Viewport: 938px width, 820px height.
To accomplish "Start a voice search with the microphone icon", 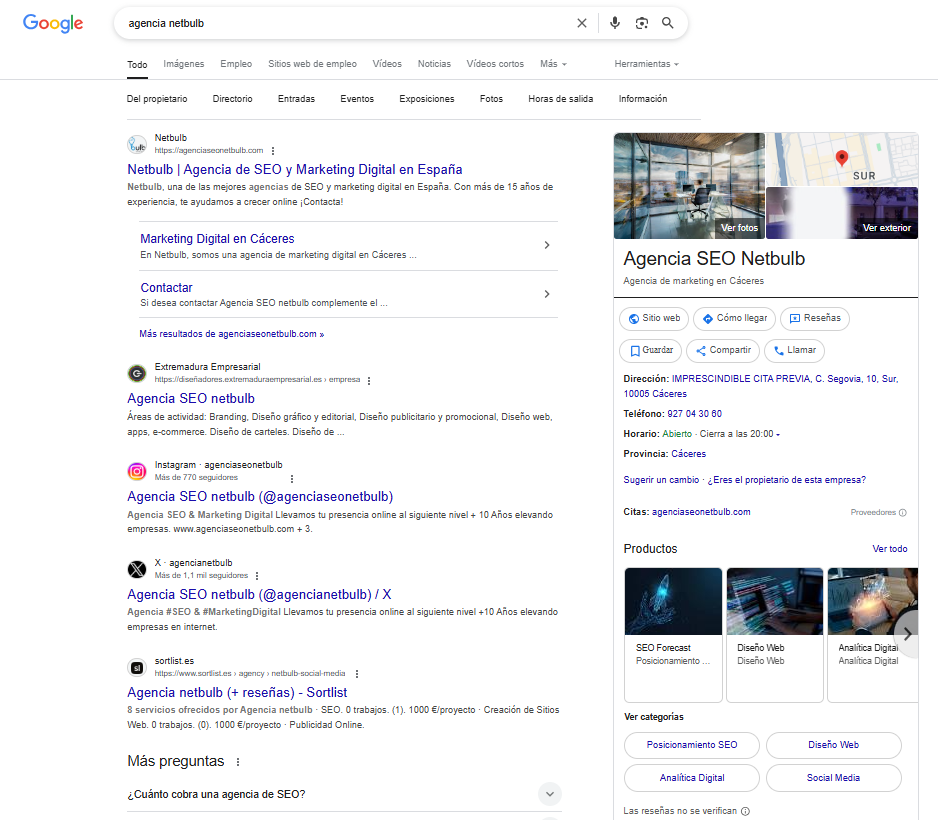I will point(614,22).
